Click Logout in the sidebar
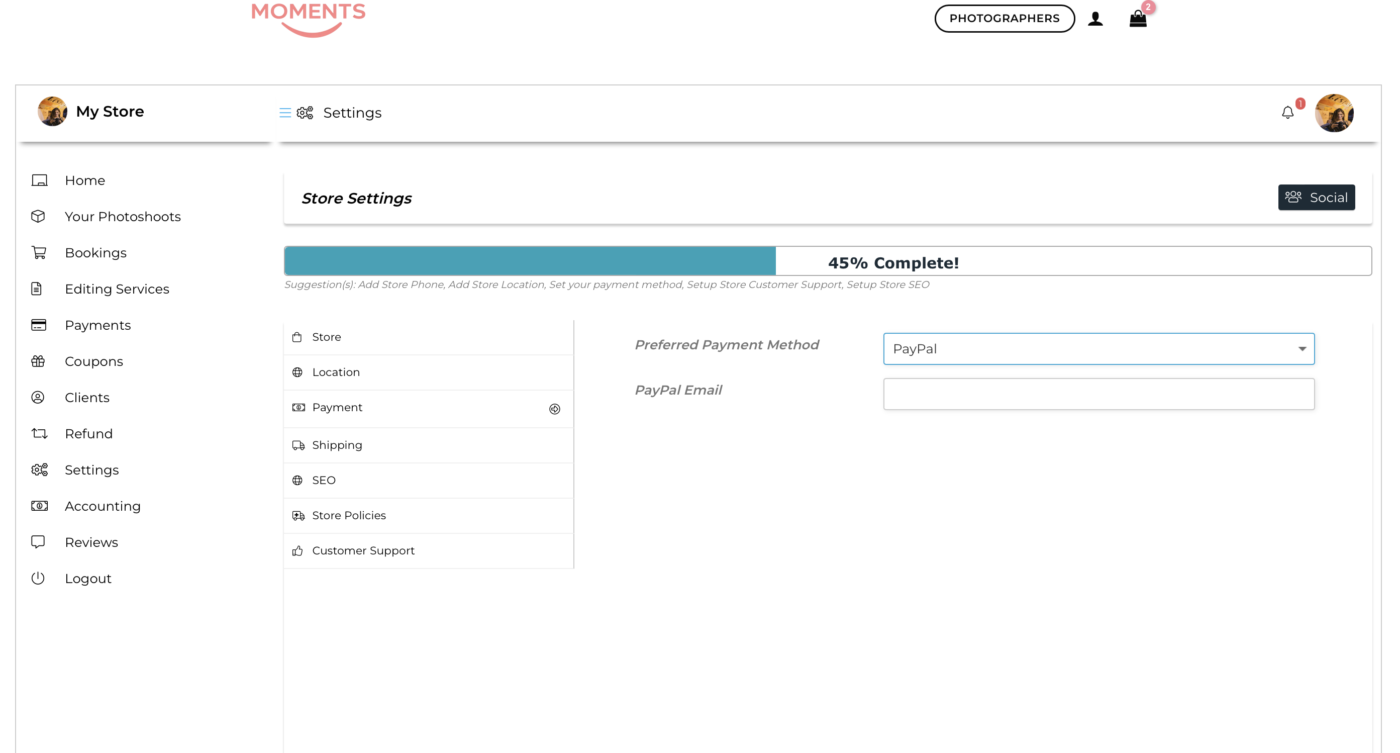Image resolution: width=1400 pixels, height=753 pixels. (x=88, y=579)
